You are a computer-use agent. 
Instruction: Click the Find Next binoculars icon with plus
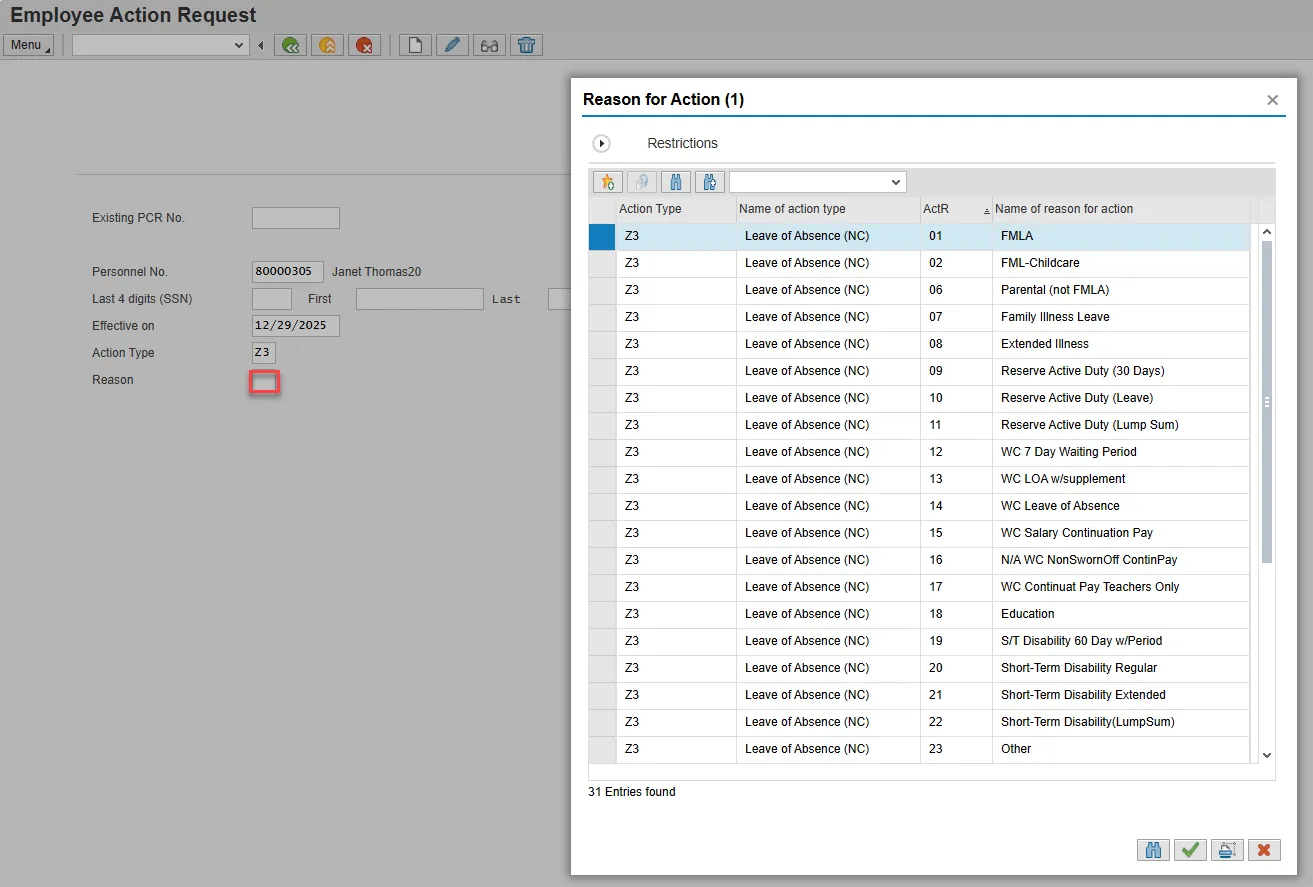(710, 182)
